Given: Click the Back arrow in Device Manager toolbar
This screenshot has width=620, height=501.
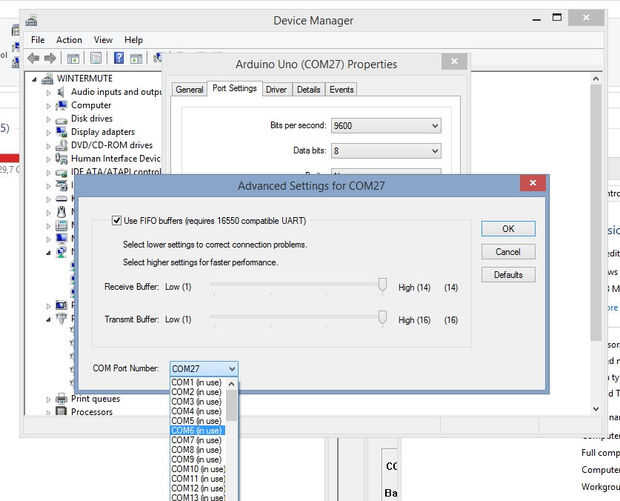Looking at the screenshot, I should coord(33,59).
